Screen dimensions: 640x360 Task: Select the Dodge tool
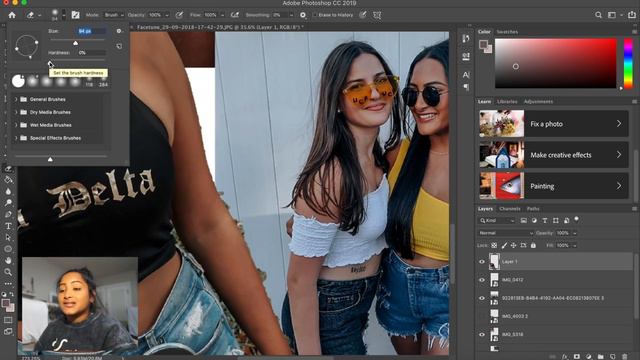8,203
